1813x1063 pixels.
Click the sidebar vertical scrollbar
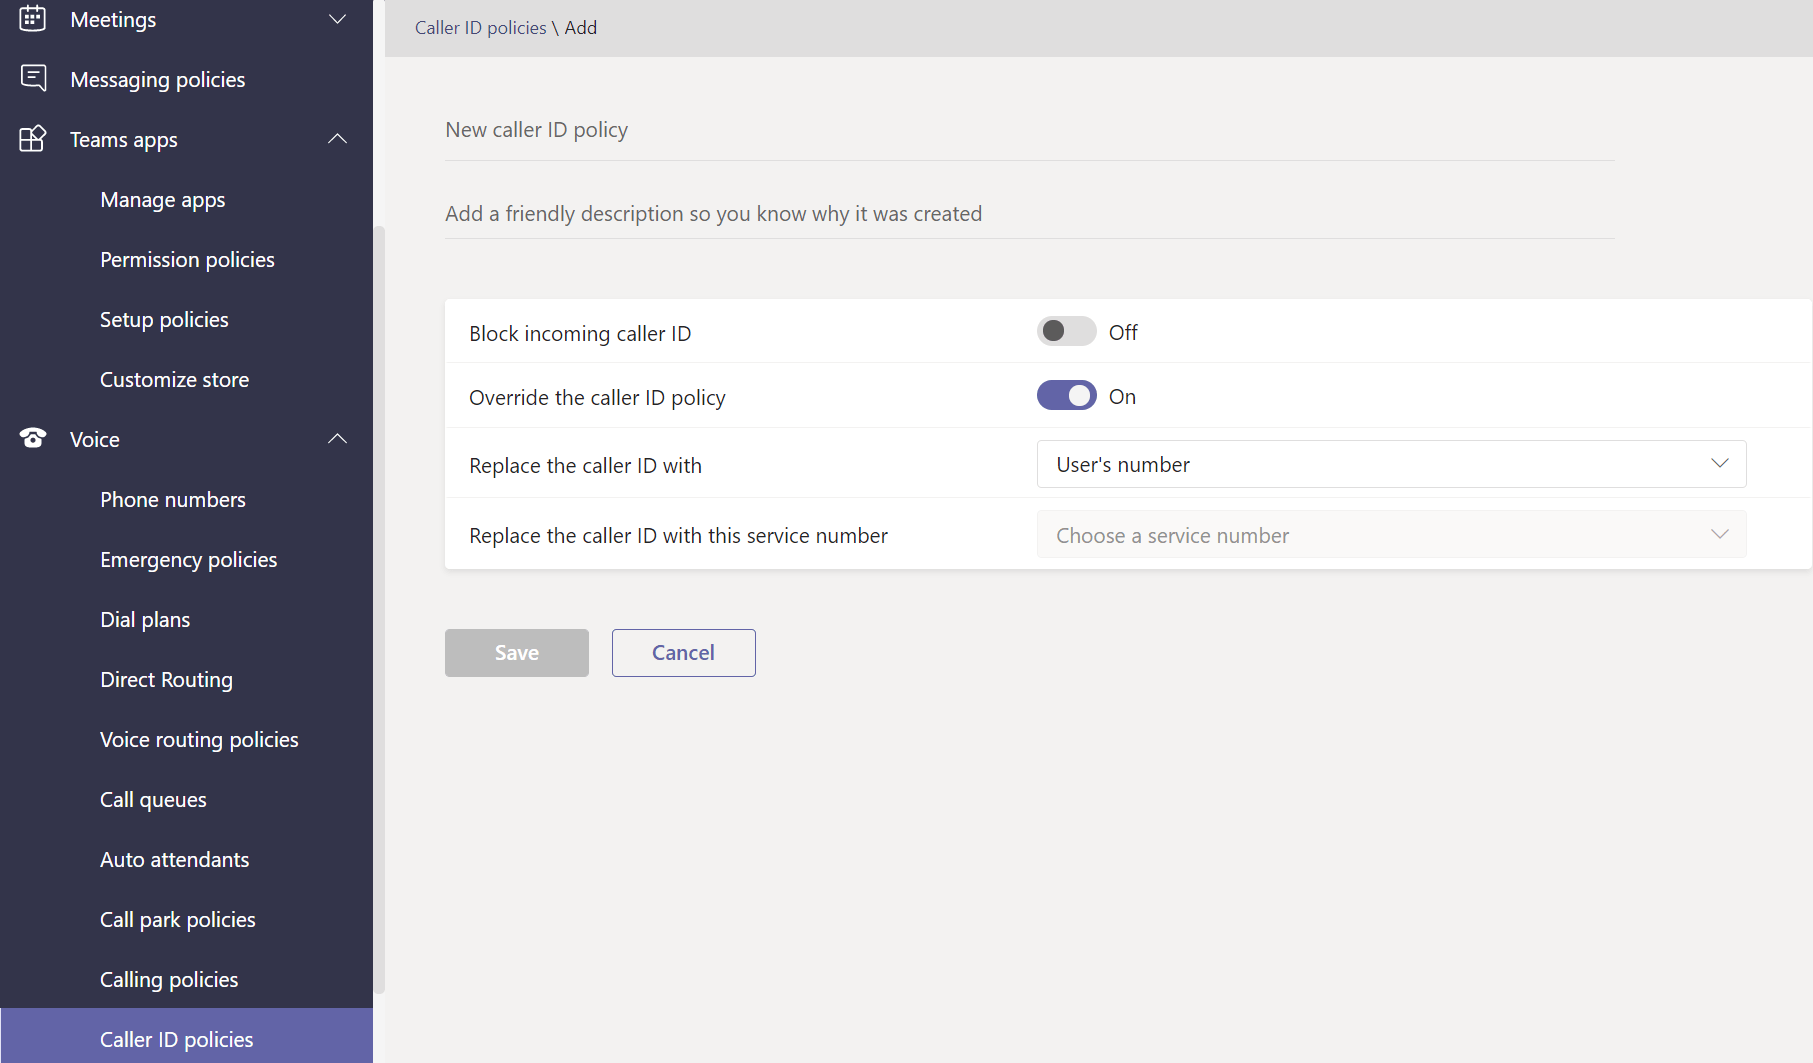pyautogui.click(x=379, y=610)
